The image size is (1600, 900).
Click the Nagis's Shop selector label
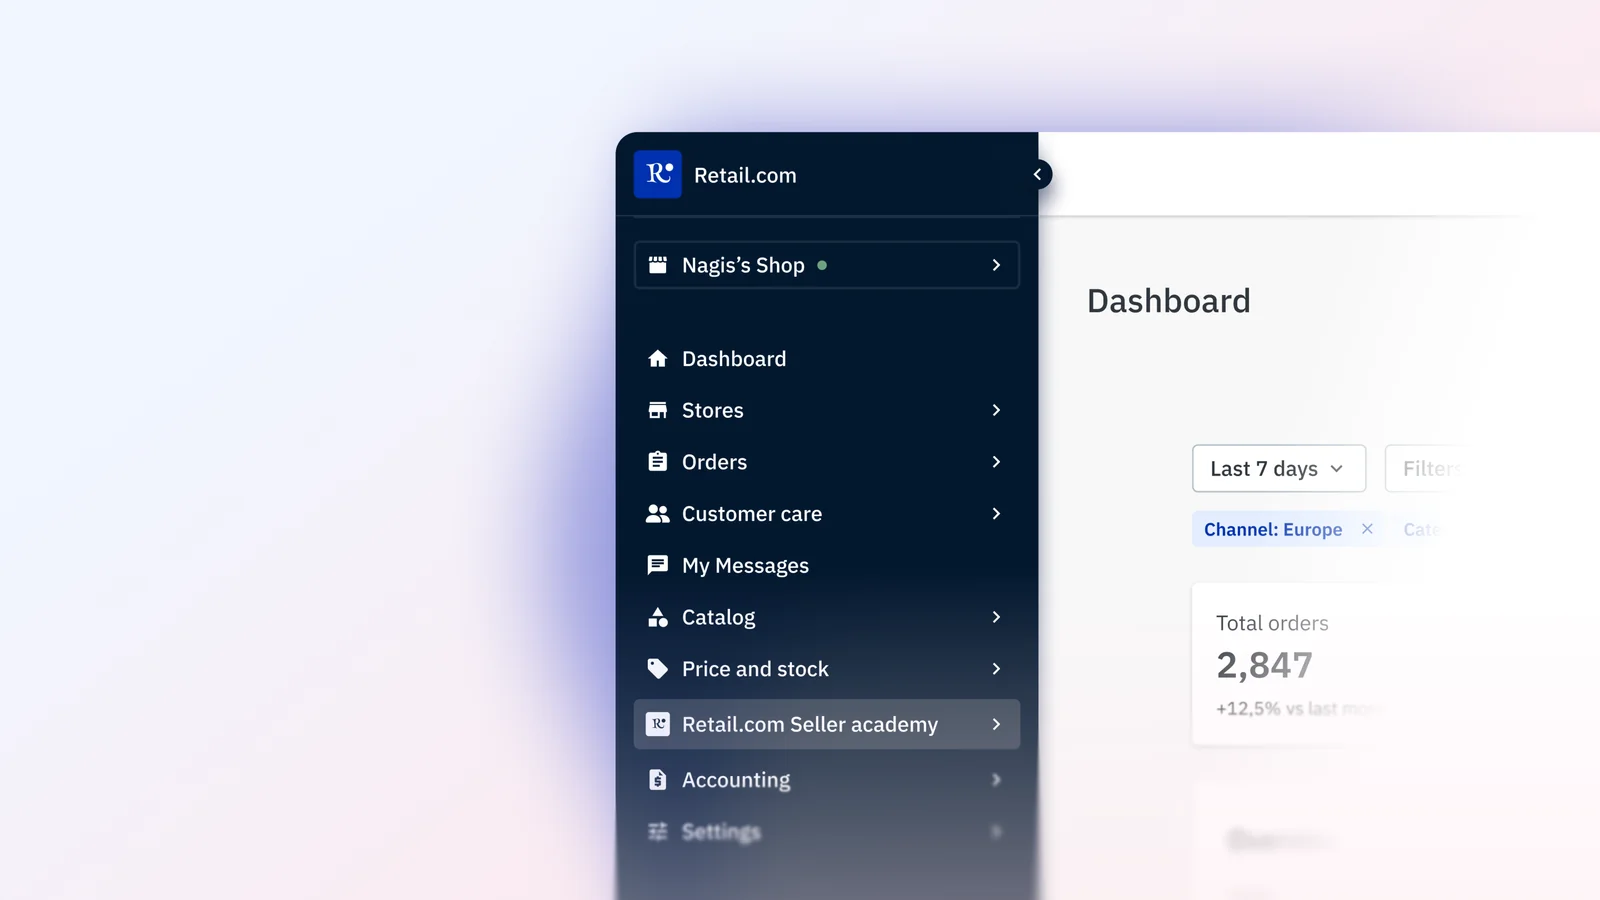pyautogui.click(x=743, y=265)
